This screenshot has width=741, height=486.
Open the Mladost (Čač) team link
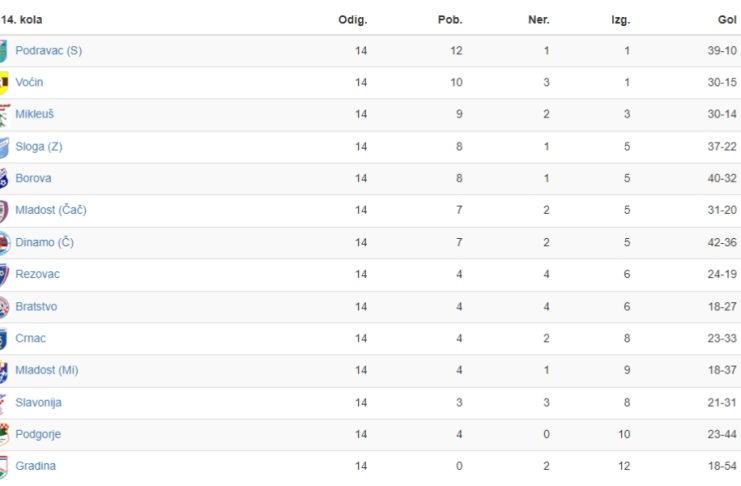tap(51, 209)
